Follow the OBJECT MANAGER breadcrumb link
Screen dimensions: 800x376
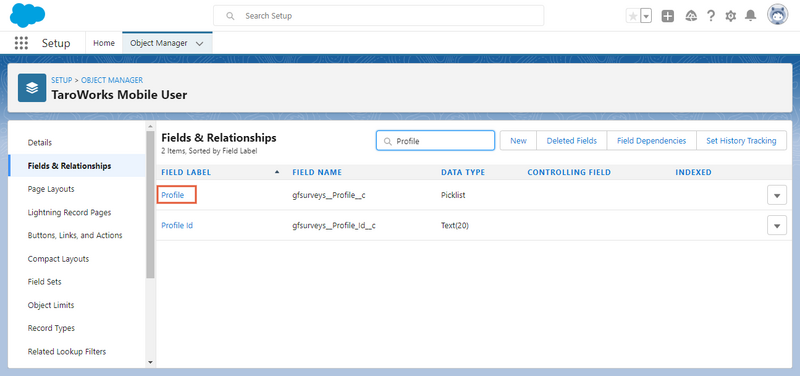[112, 80]
